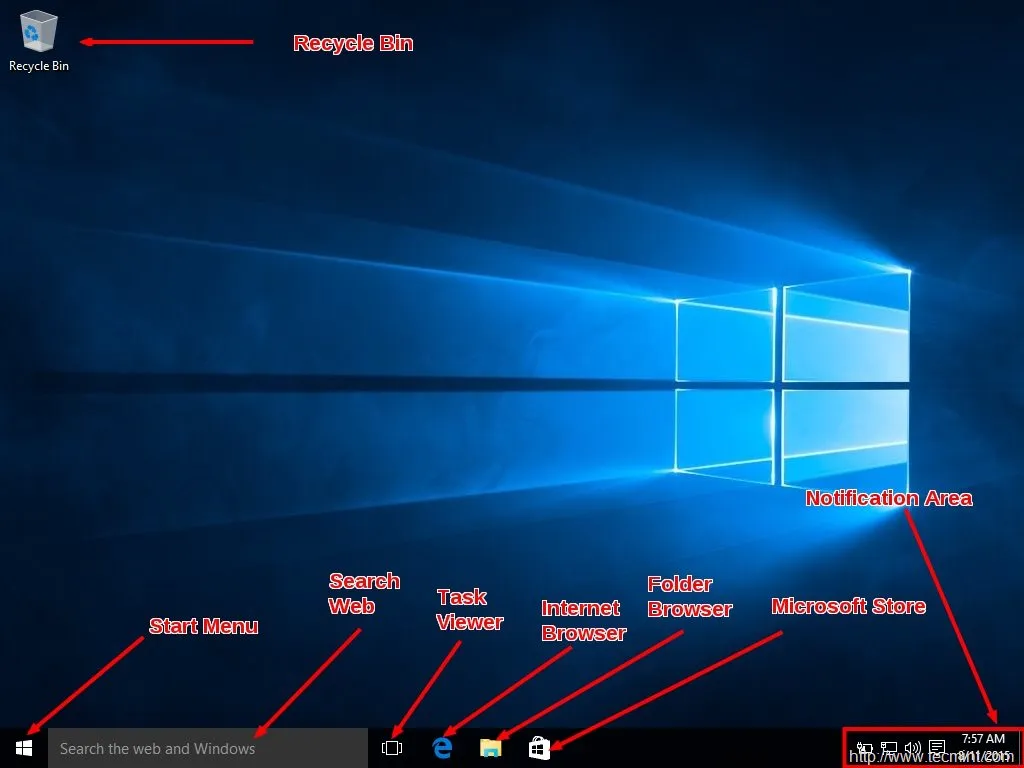This screenshot has height=768, width=1024.
Task: Launch the Store app from taskbar
Action: pyautogui.click(x=539, y=748)
